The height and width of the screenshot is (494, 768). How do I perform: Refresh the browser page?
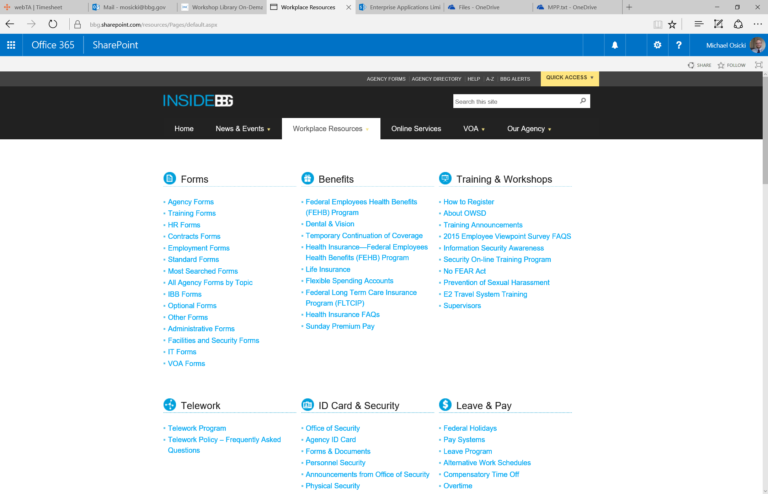point(52,23)
